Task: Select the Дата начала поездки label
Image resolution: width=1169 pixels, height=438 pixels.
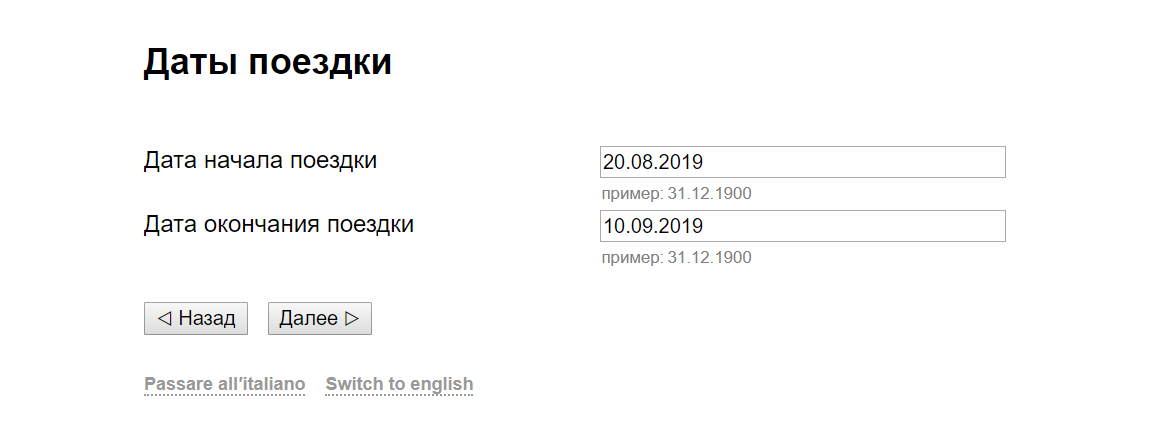Action: (260, 160)
